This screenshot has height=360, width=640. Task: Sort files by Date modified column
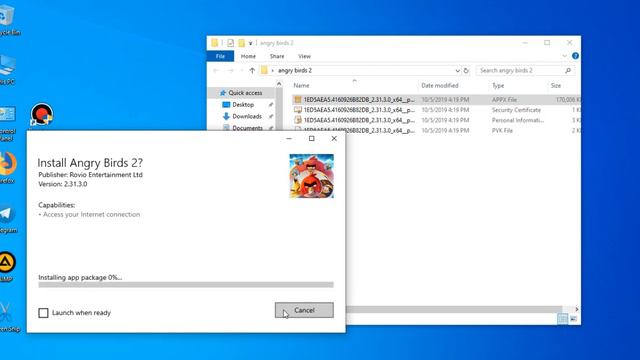click(440, 86)
